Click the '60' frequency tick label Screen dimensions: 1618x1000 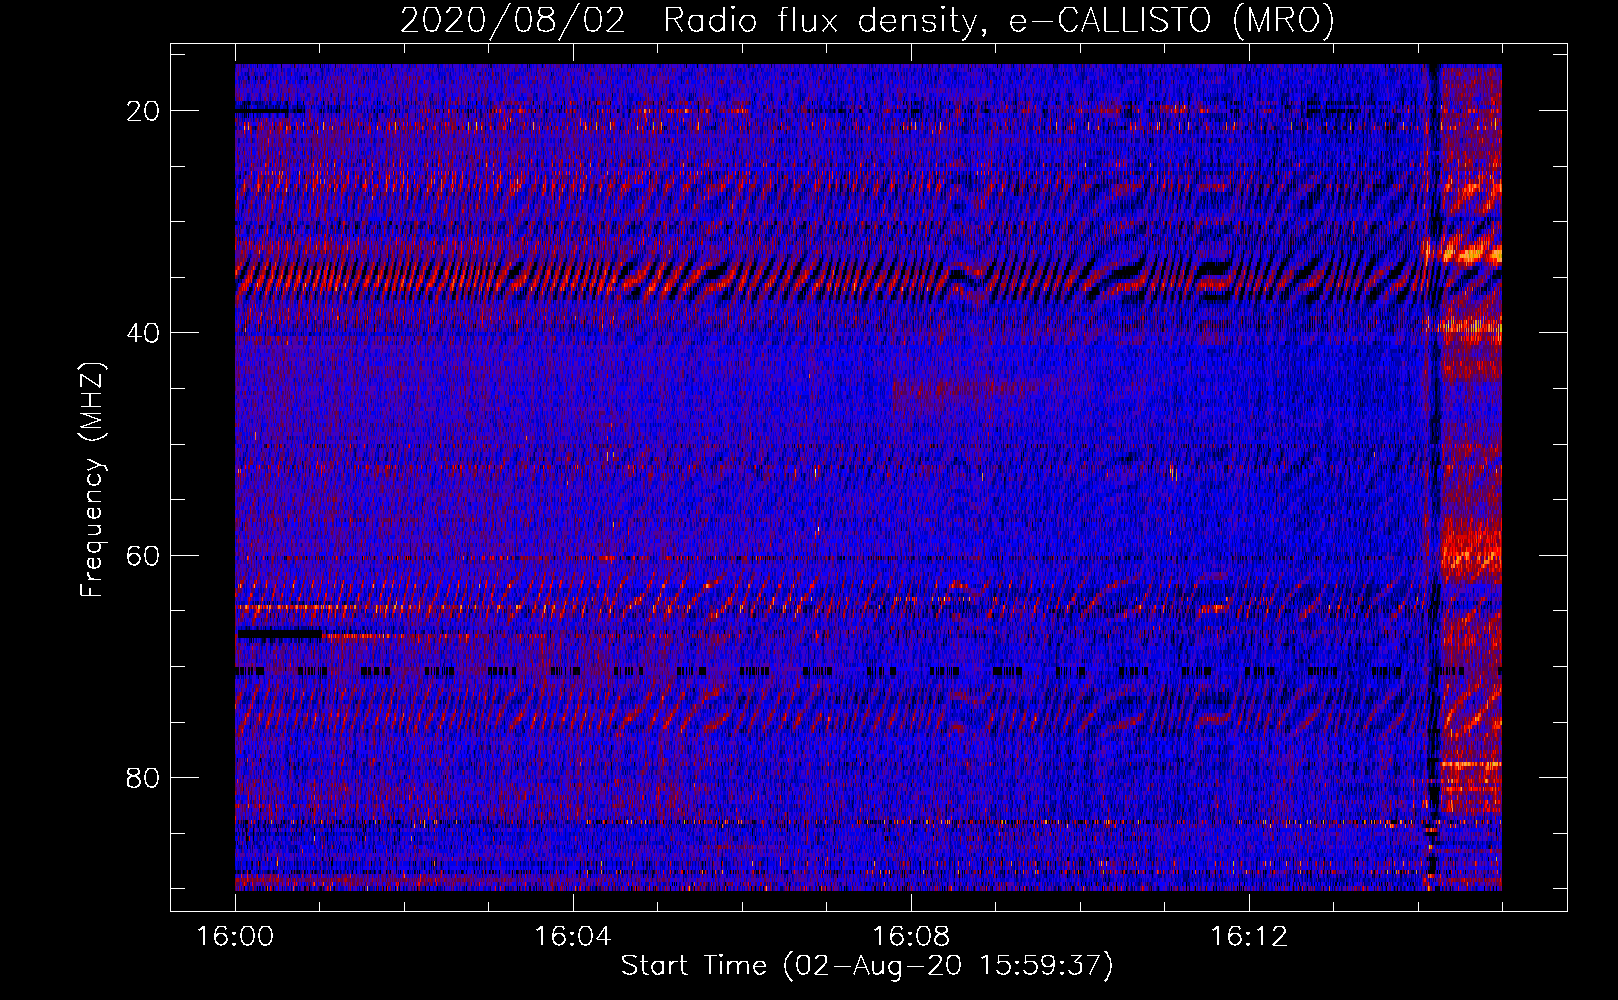[143, 555]
